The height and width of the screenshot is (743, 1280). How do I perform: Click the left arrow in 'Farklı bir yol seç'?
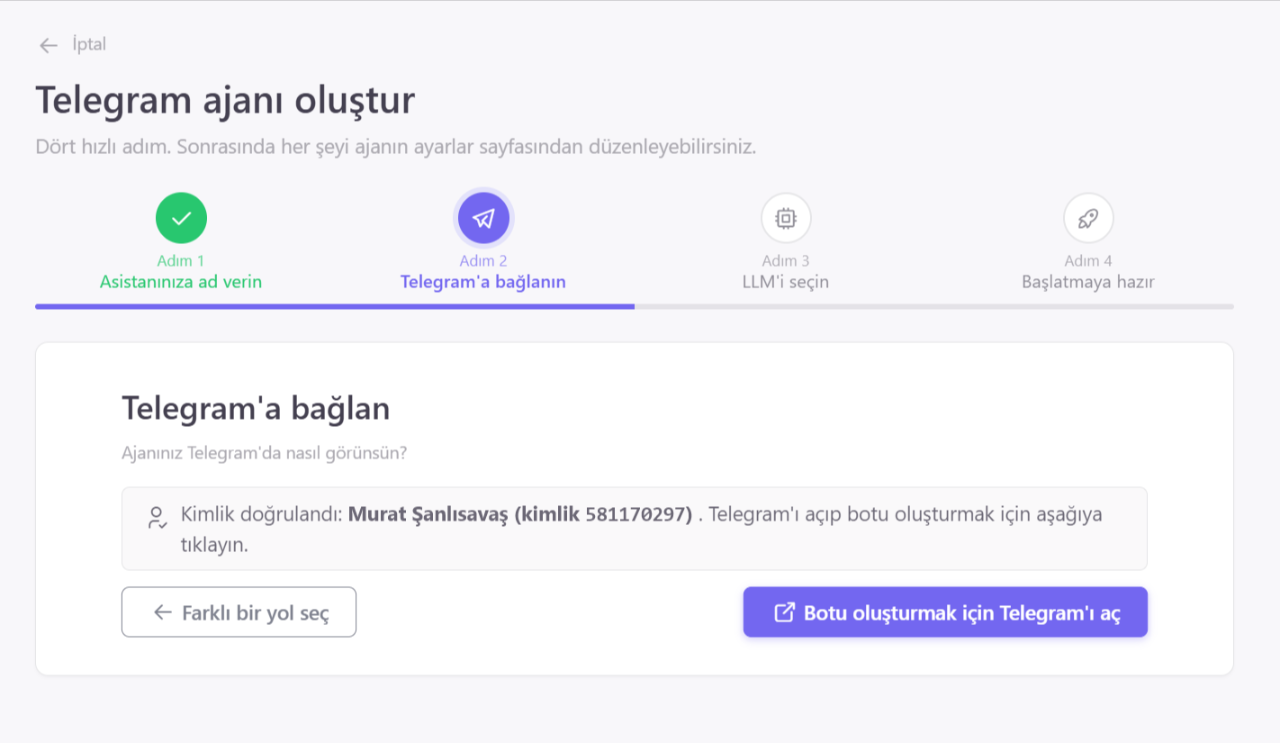(x=163, y=612)
